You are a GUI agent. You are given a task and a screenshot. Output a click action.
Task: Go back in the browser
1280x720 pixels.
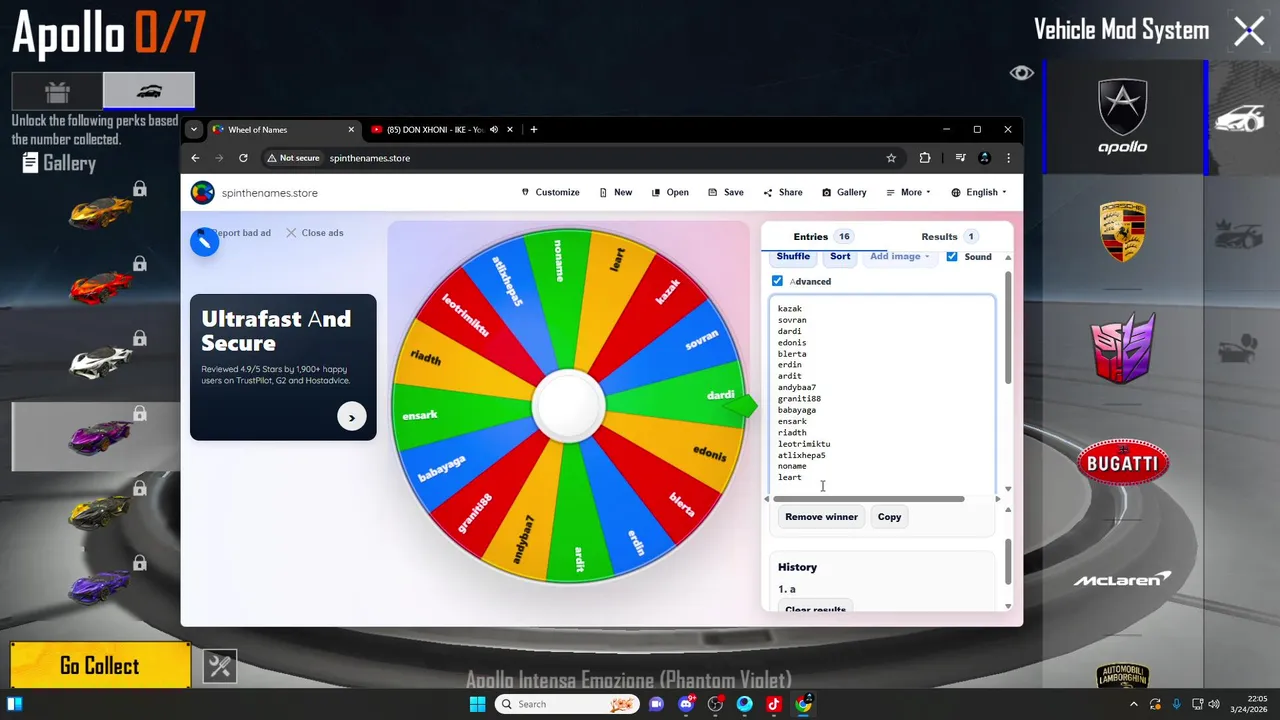click(x=196, y=158)
